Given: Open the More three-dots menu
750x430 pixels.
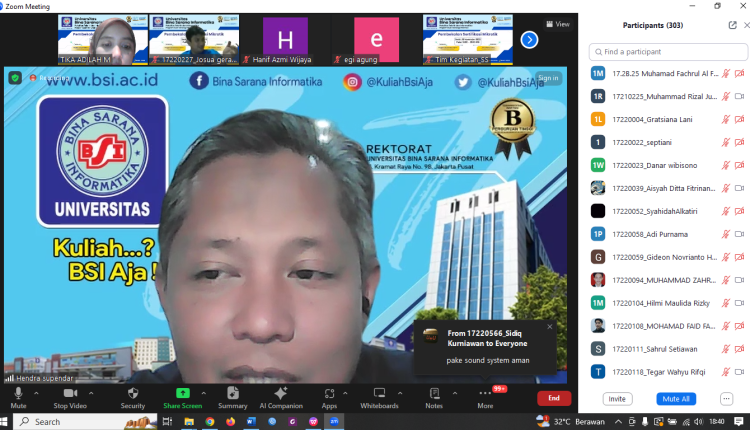Looking at the screenshot, I should point(485,393).
